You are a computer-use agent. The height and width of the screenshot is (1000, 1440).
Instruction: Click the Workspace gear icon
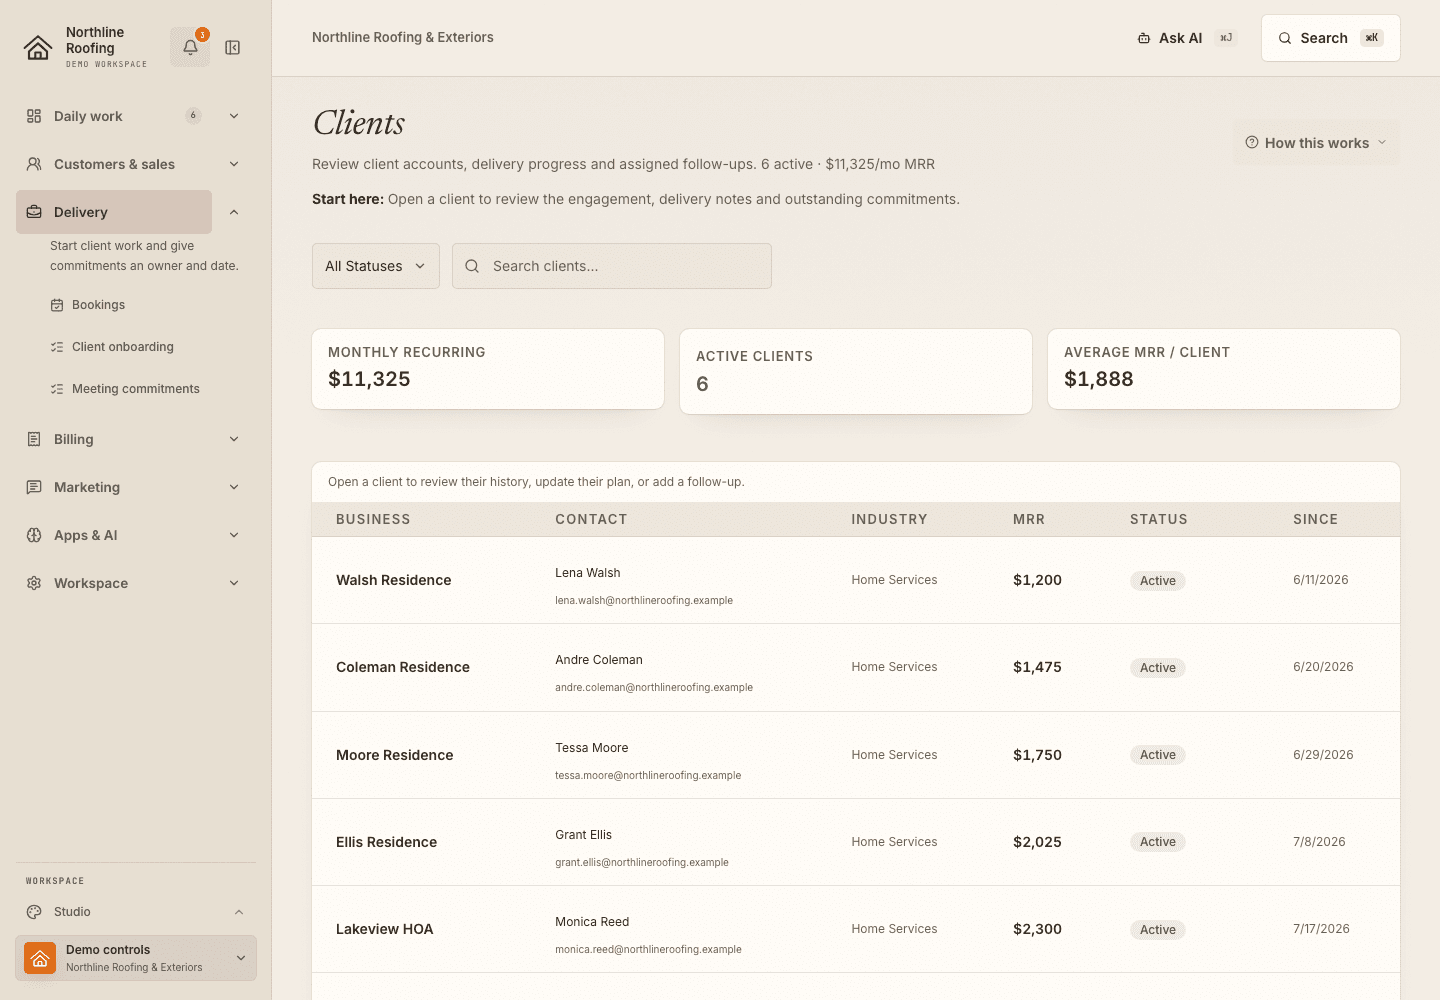click(x=34, y=583)
